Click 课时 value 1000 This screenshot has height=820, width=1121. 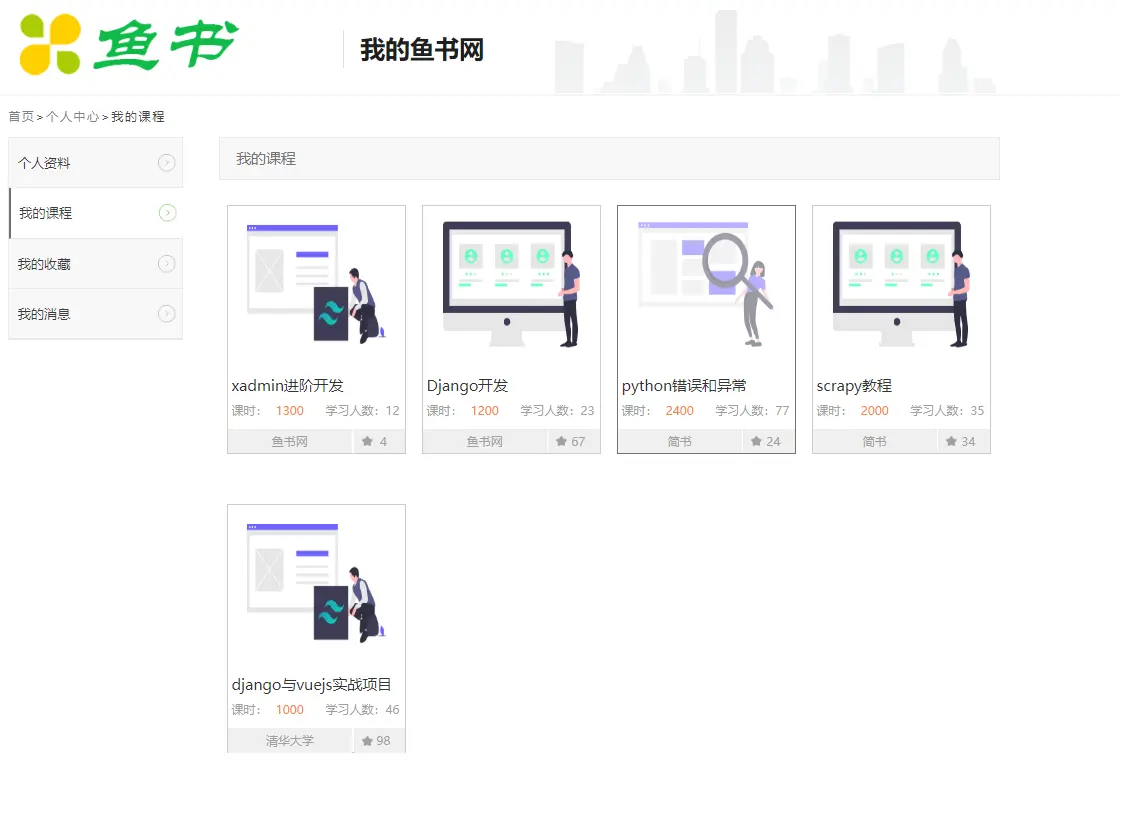[x=290, y=709]
